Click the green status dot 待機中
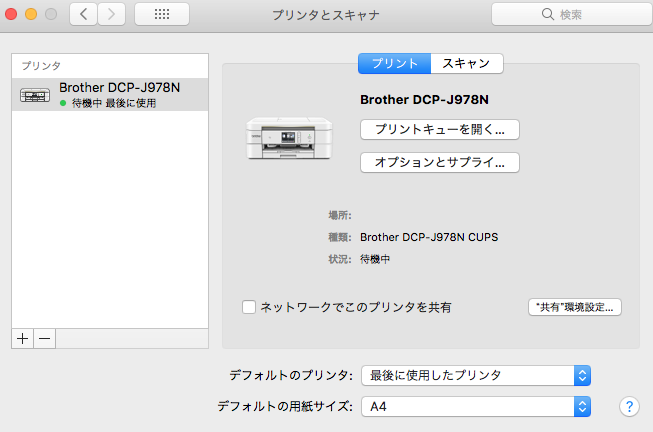The image size is (653, 432). [x=63, y=103]
